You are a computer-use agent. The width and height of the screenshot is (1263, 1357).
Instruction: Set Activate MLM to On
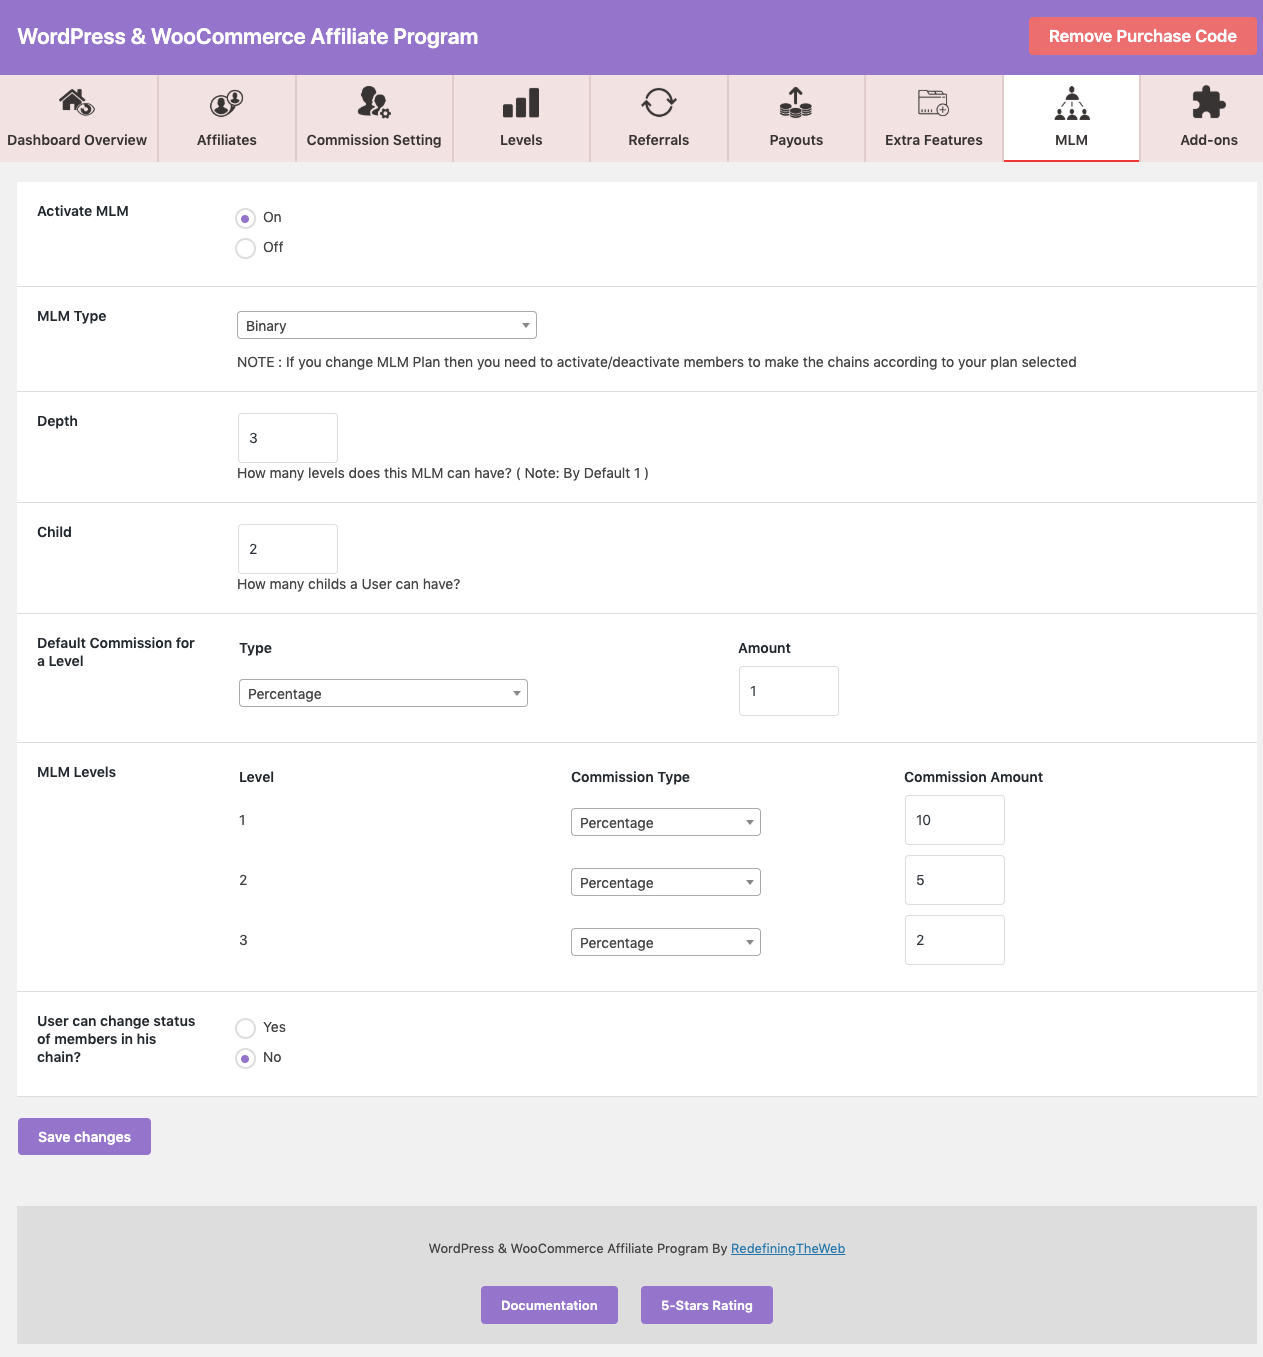tap(245, 218)
